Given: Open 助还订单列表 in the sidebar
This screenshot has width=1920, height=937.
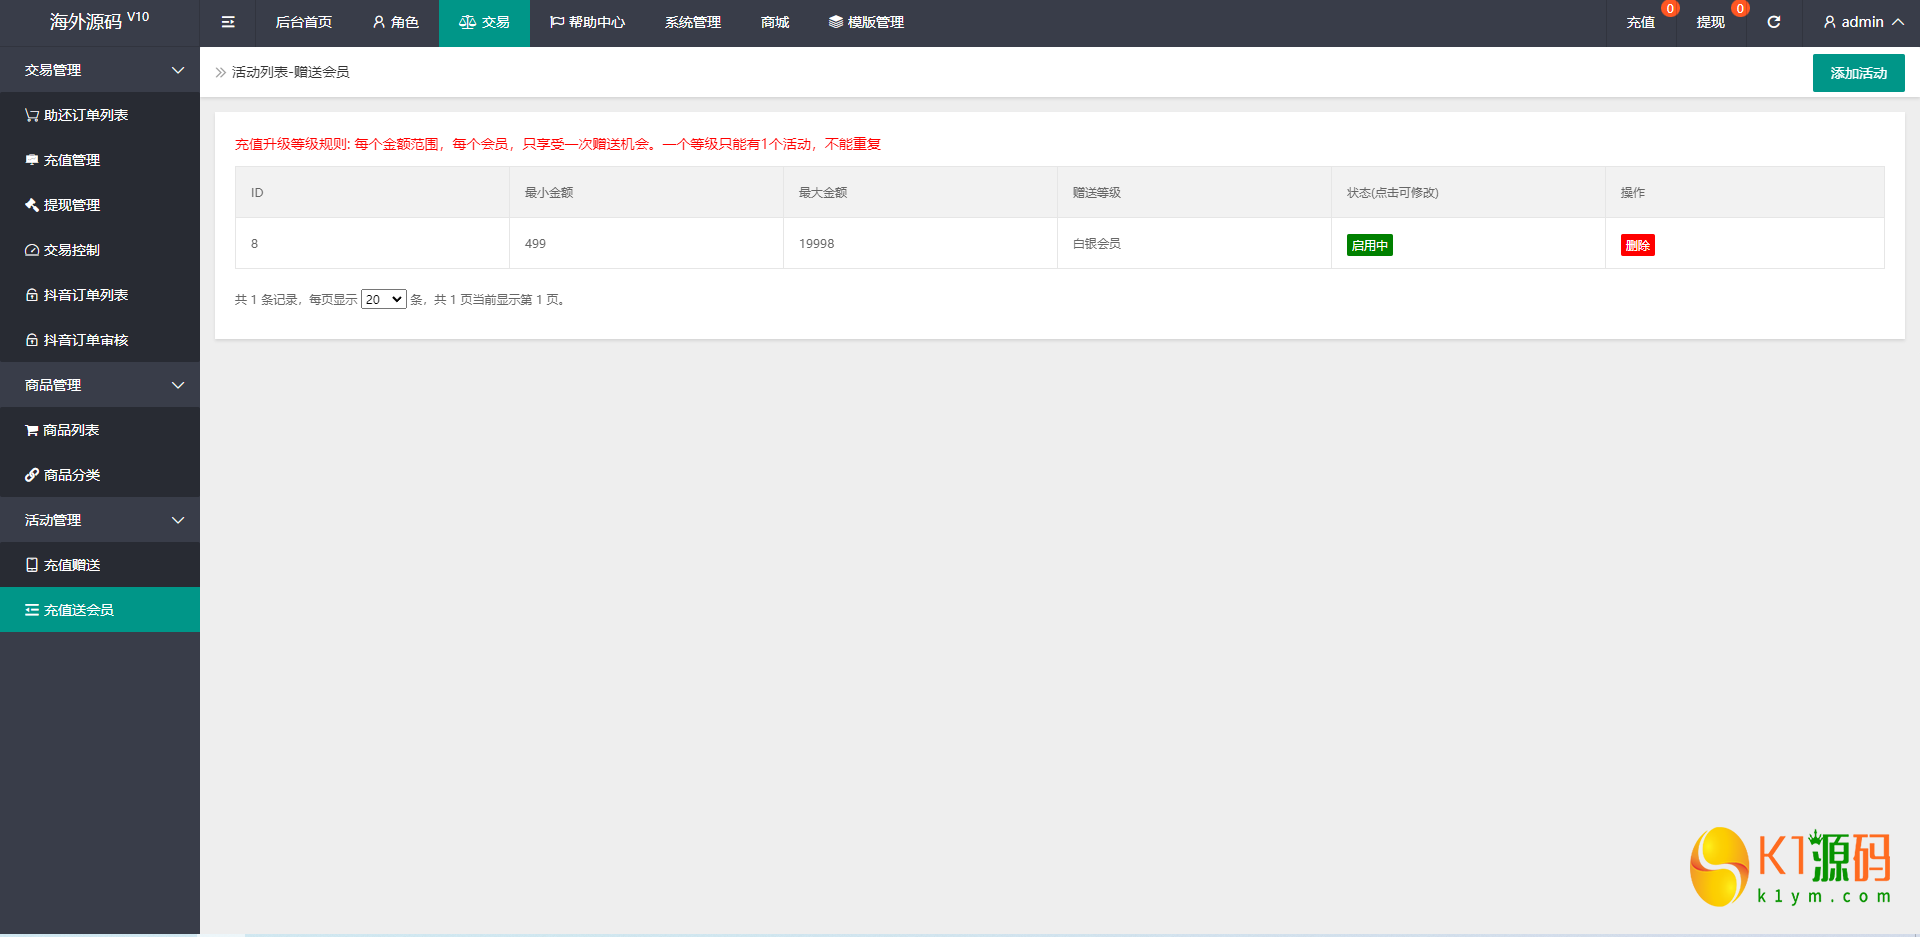Looking at the screenshot, I should tap(100, 115).
